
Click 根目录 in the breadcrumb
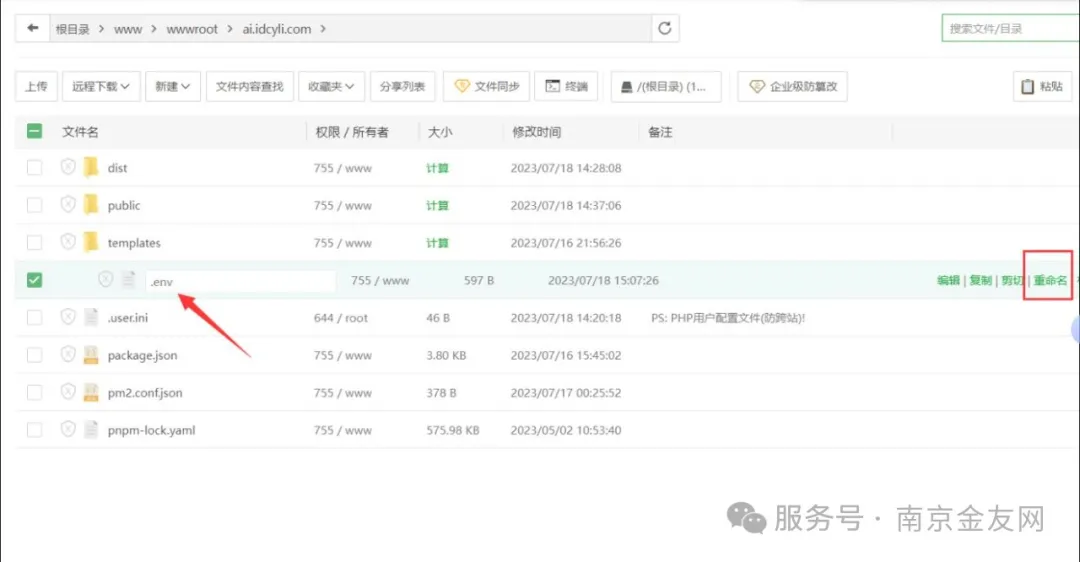click(x=72, y=29)
